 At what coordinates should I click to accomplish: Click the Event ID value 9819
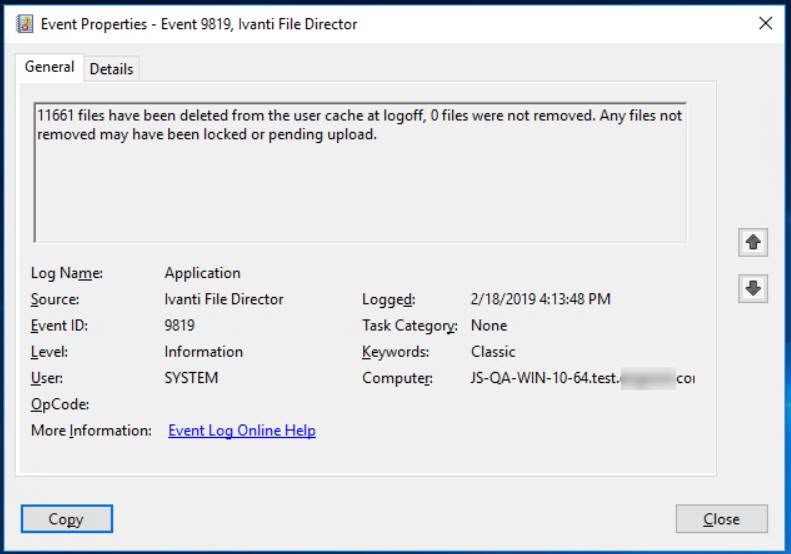point(180,325)
